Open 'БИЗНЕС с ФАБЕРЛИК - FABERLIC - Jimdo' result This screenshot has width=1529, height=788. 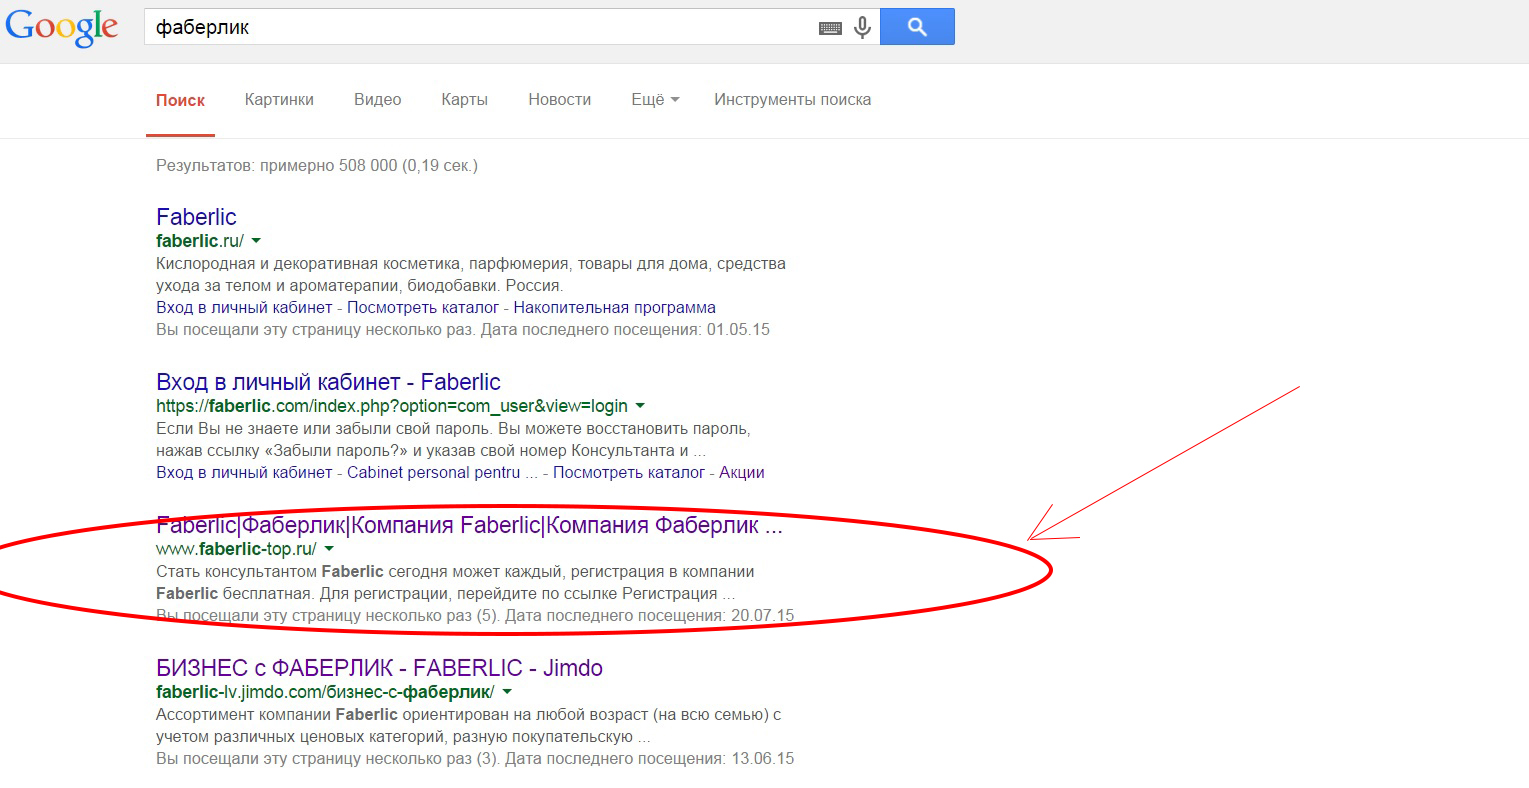pyautogui.click(x=379, y=668)
